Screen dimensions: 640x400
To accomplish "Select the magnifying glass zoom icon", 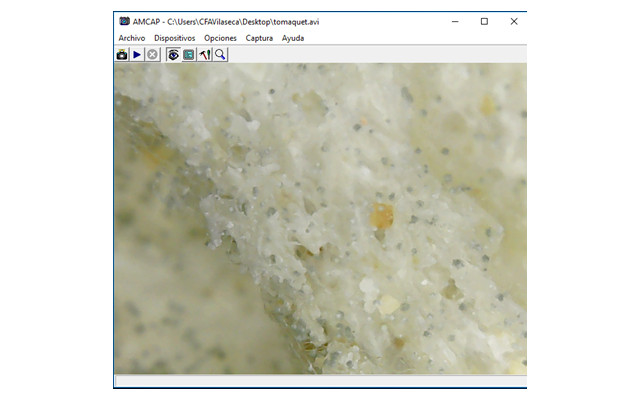I will [x=220, y=55].
